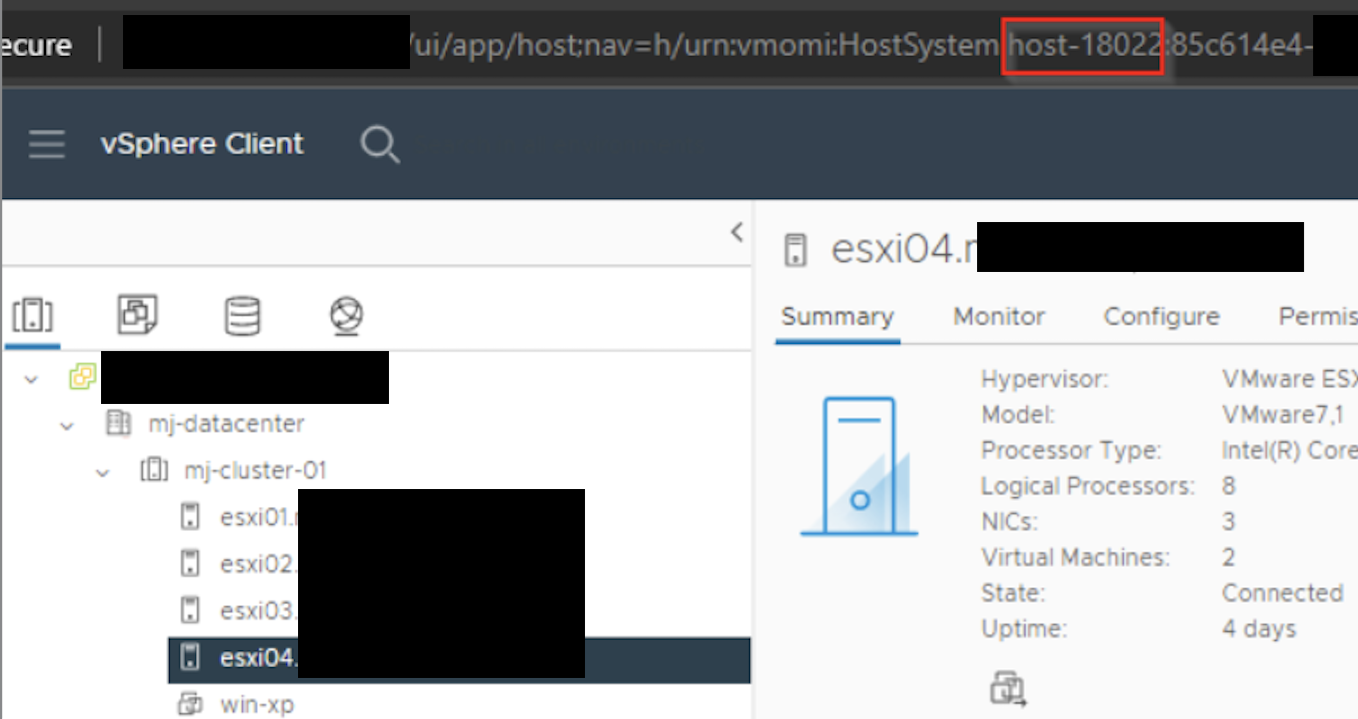Switch to VMs and Templates inventory view

click(137, 316)
